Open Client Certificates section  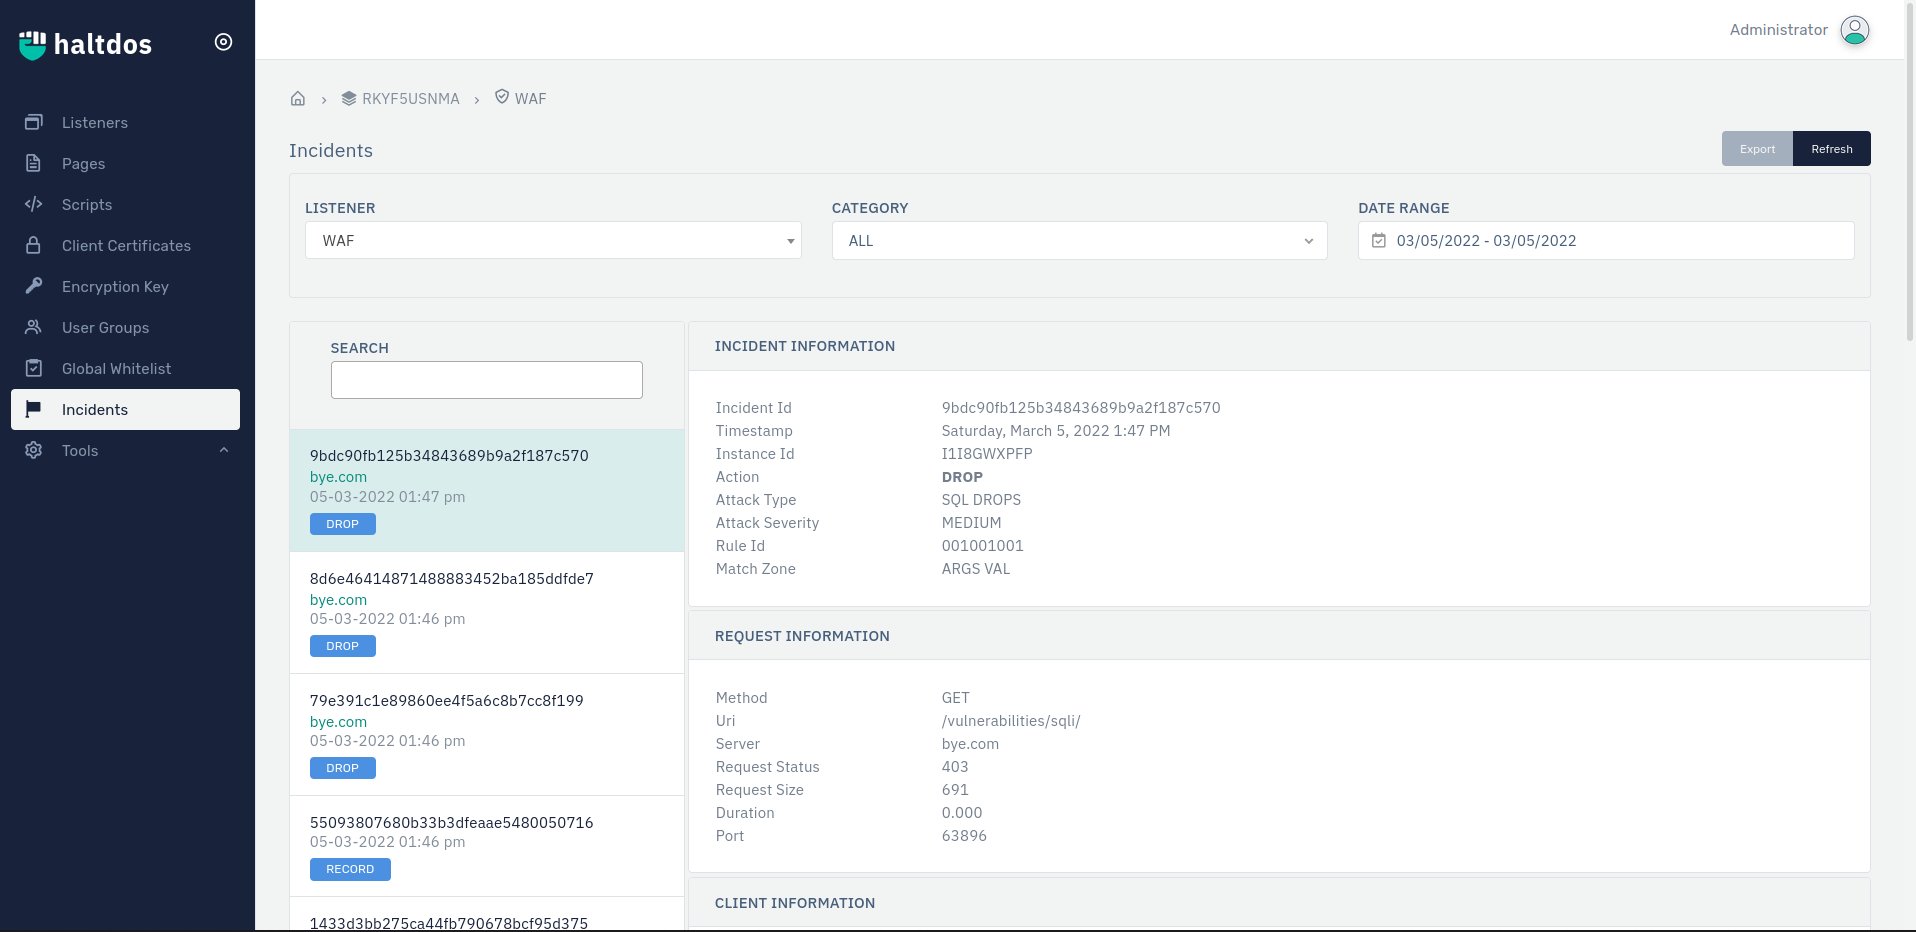tap(125, 245)
